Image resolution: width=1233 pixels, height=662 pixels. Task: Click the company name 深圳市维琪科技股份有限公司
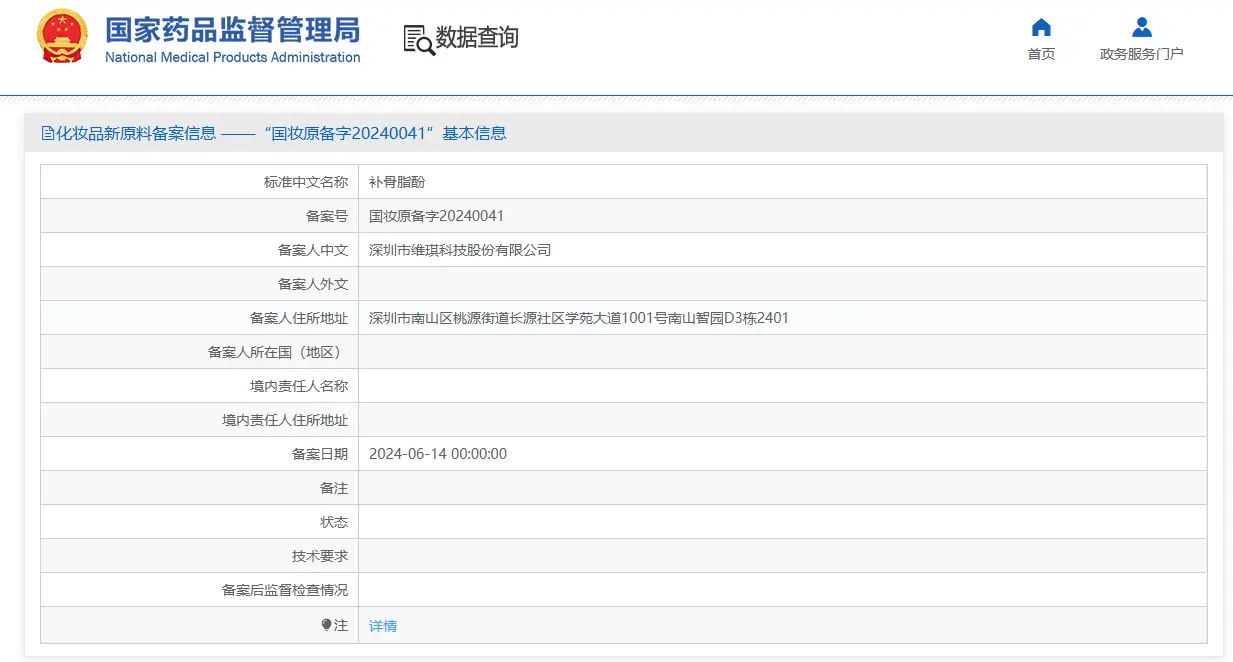pos(460,249)
